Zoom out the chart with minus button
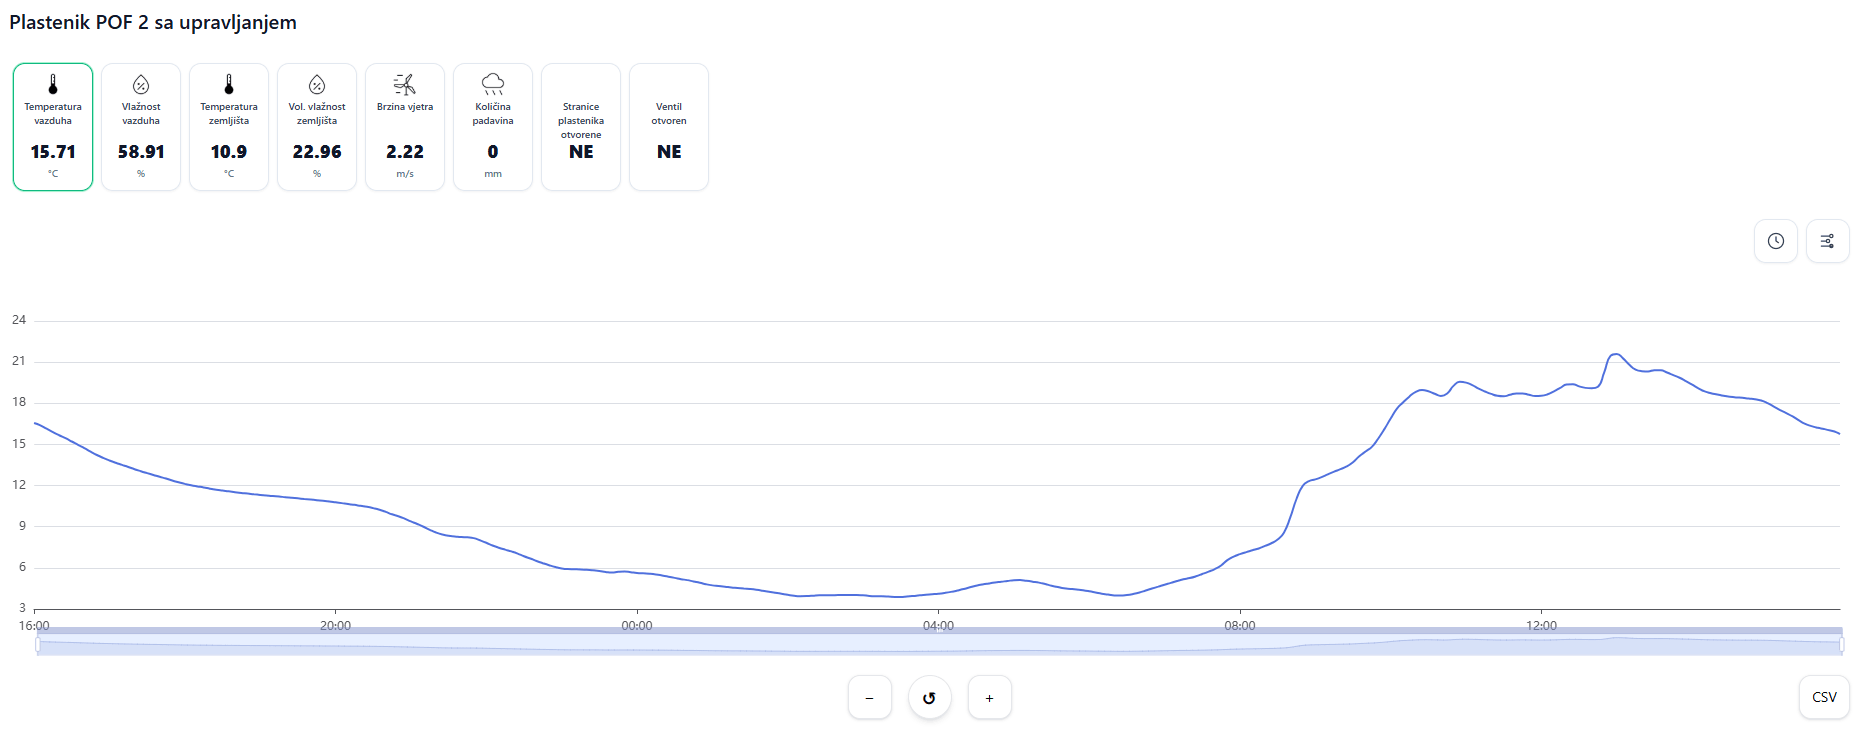 click(x=869, y=698)
